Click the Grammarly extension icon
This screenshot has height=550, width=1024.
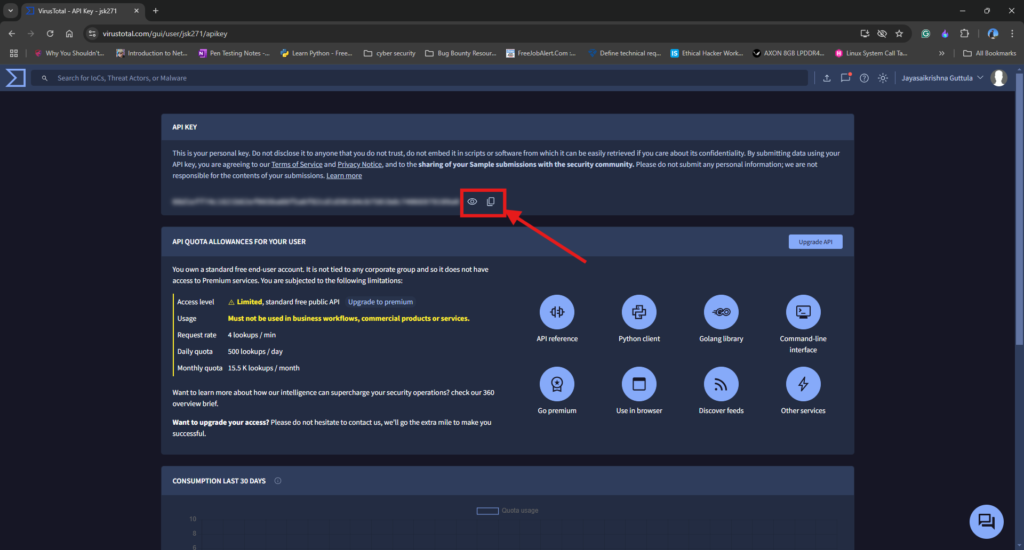click(925, 33)
